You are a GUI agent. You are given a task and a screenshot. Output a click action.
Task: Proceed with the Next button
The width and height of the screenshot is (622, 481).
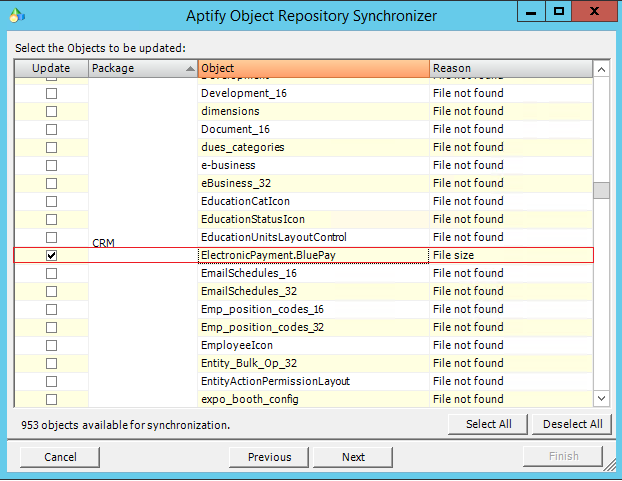click(353, 457)
